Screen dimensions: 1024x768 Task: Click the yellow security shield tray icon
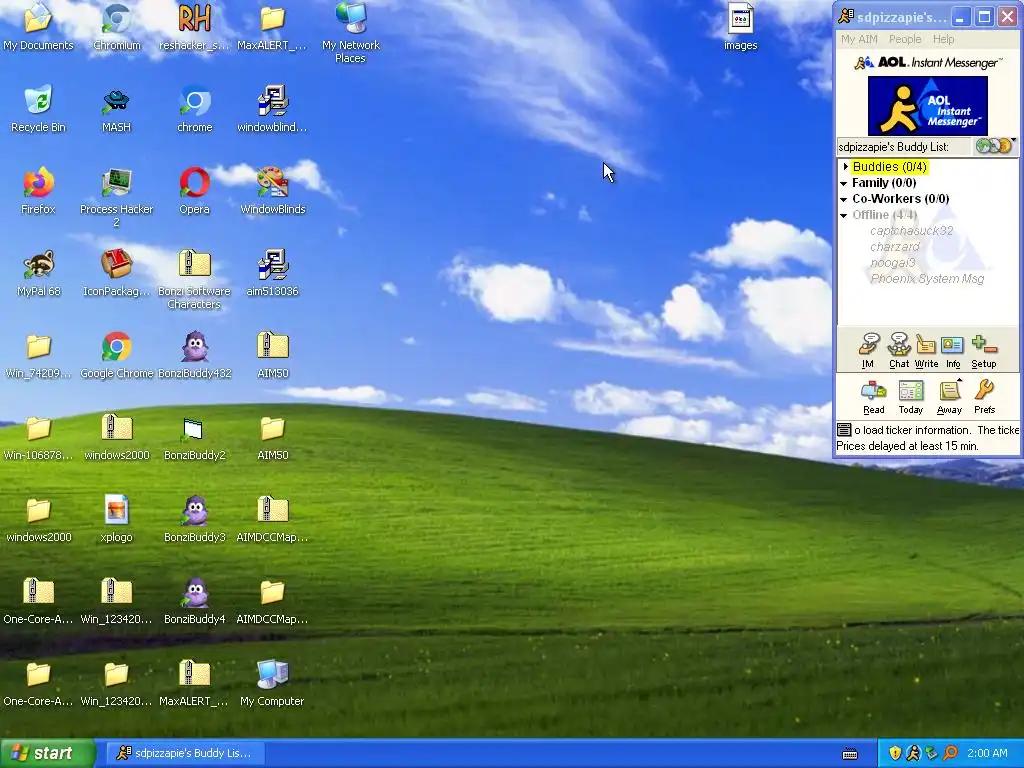click(x=895, y=753)
